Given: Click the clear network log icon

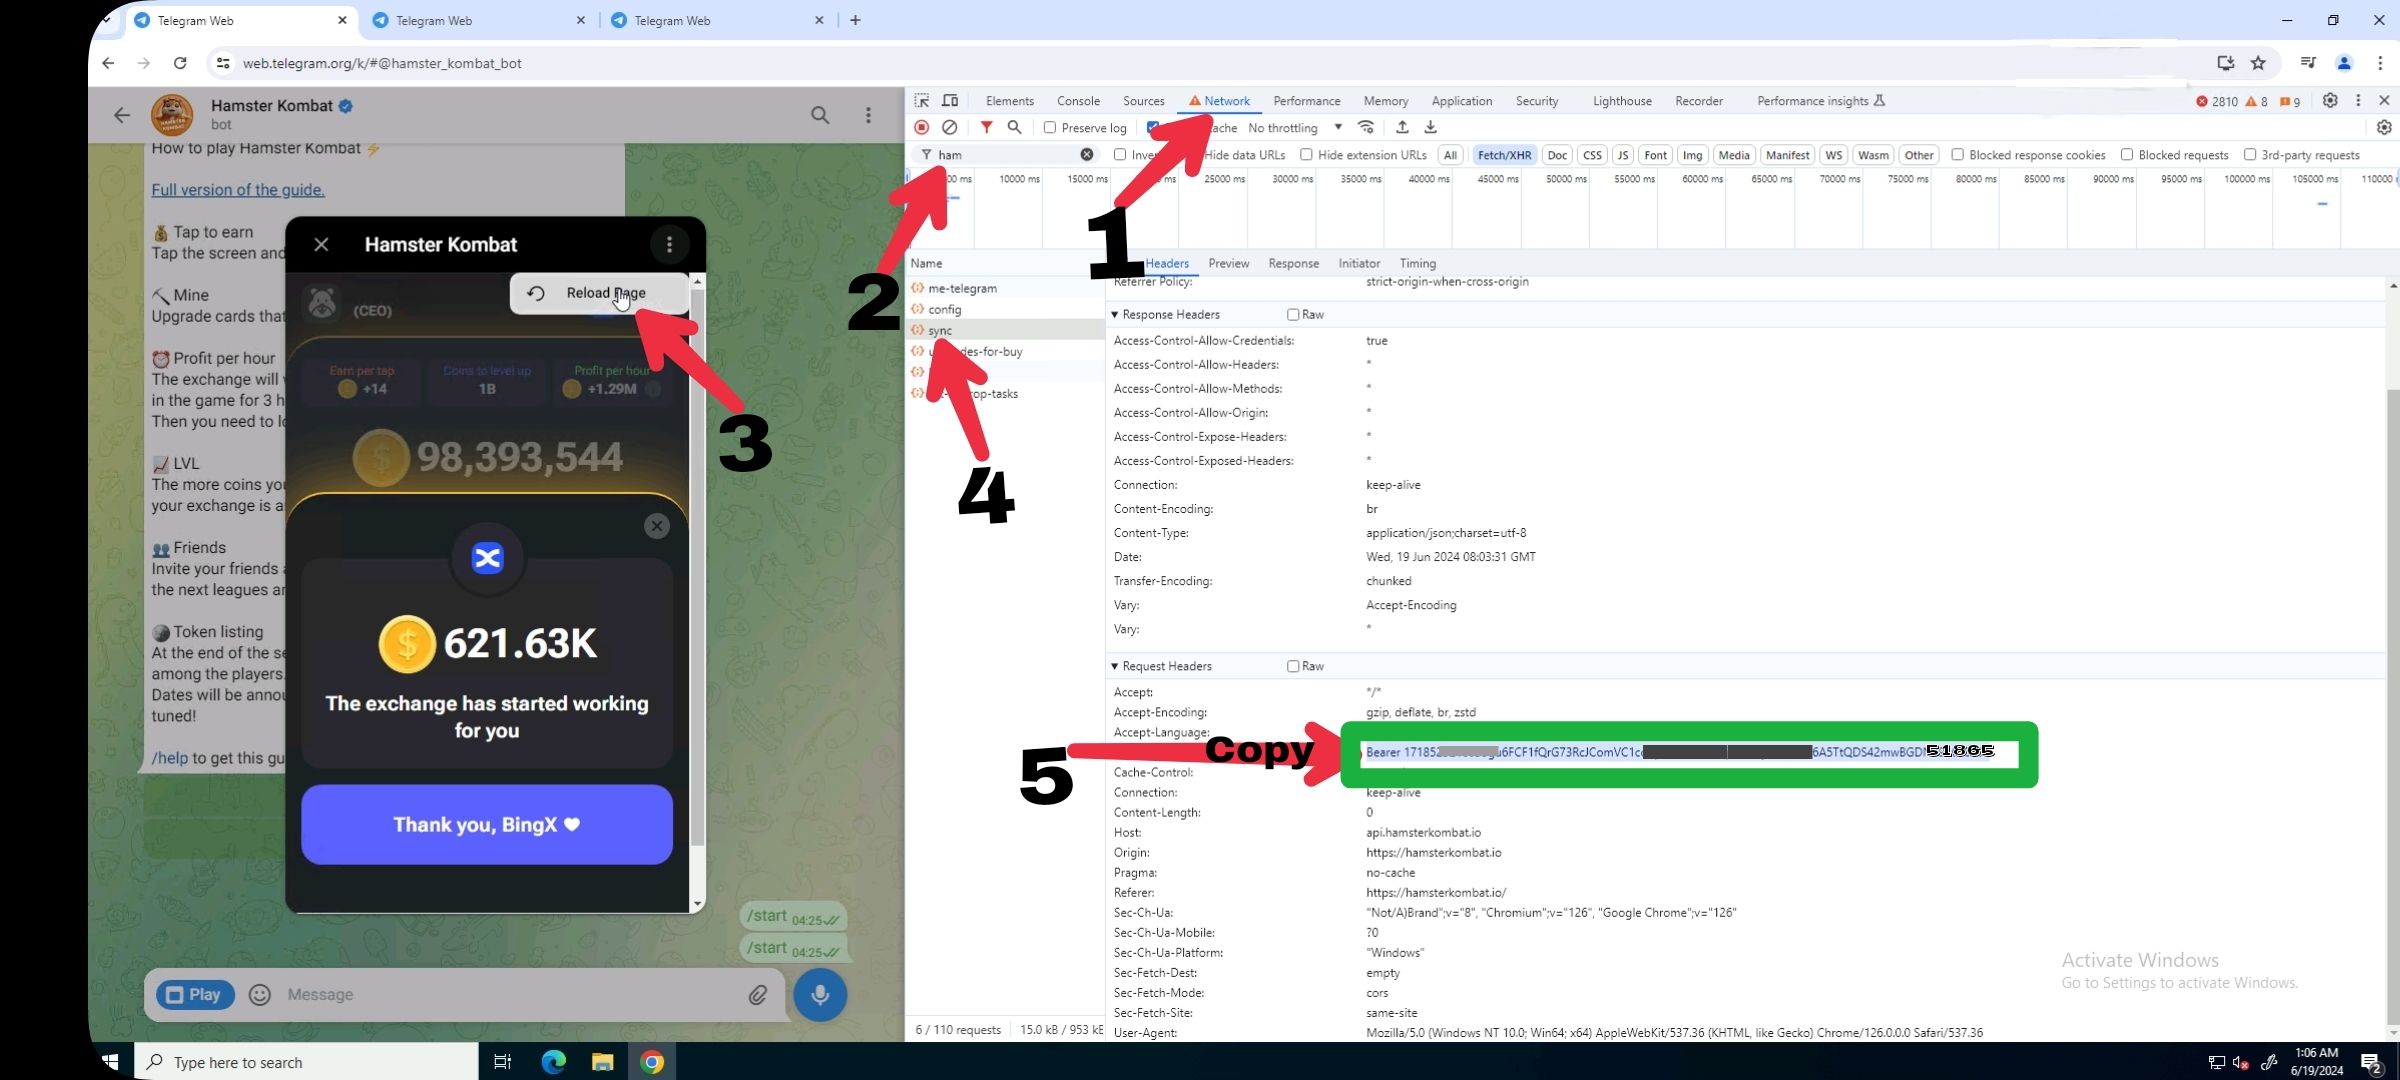Looking at the screenshot, I should click(x=950, y=127).
